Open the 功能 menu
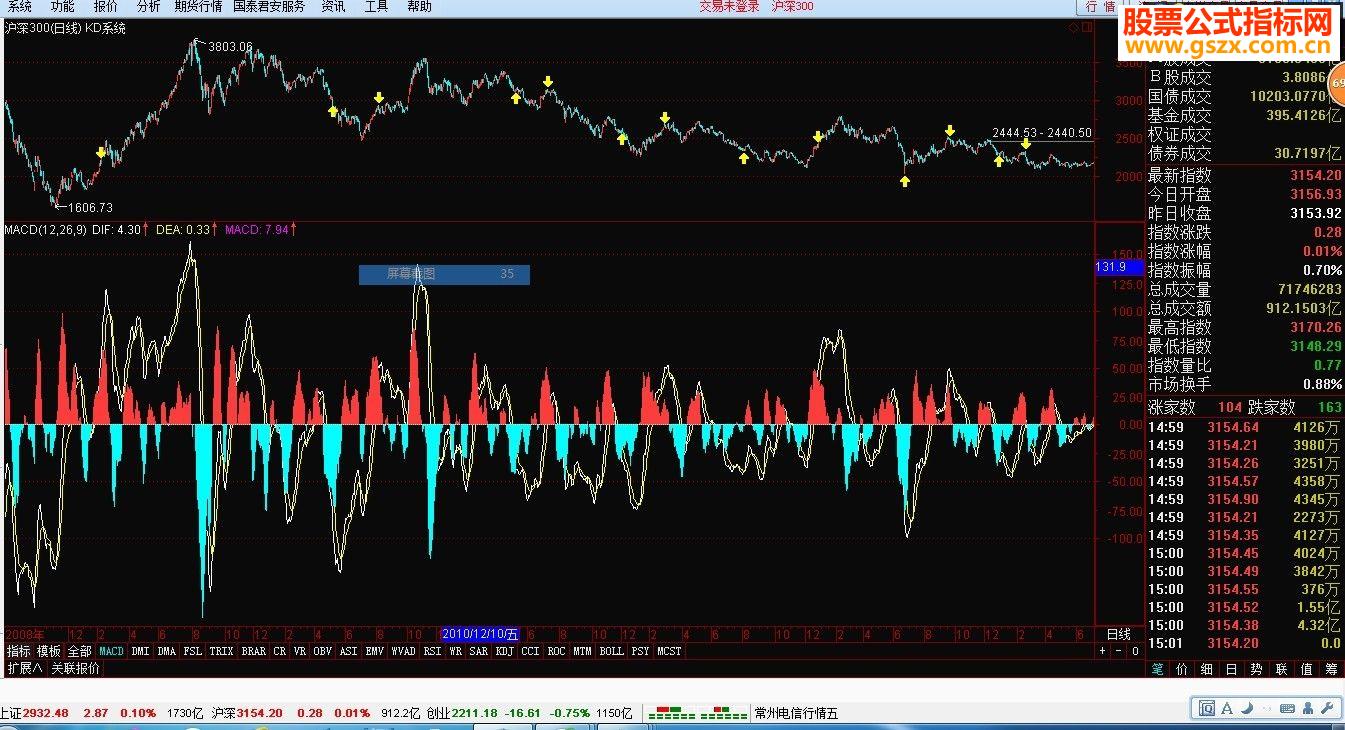This screenshot has height=730, width=1345. tap(62, 6)
